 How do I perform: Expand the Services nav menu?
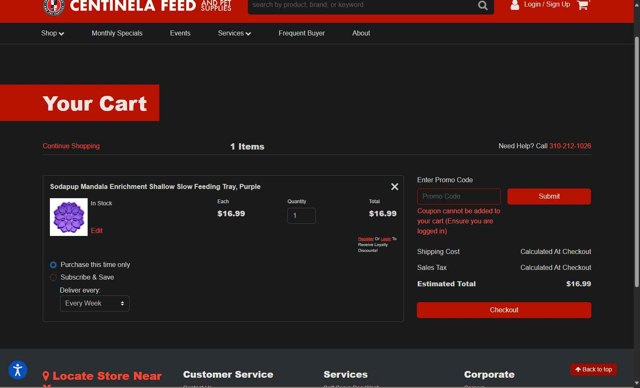pos(234,33)
